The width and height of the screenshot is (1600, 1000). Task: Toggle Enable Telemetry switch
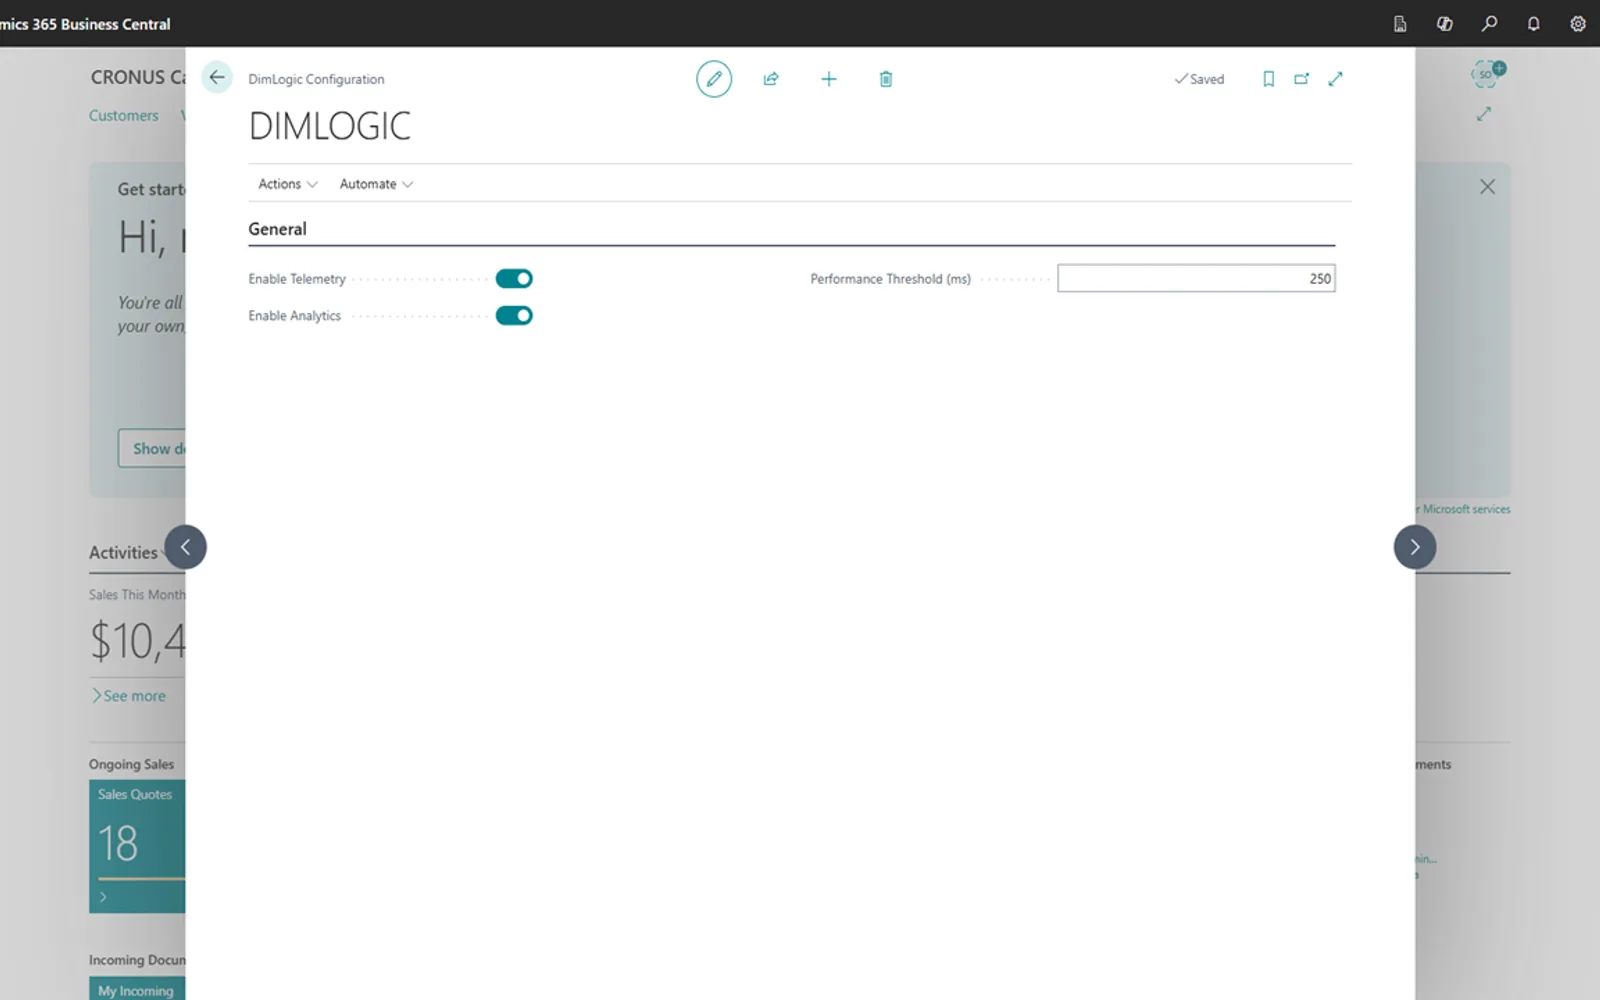514,279
